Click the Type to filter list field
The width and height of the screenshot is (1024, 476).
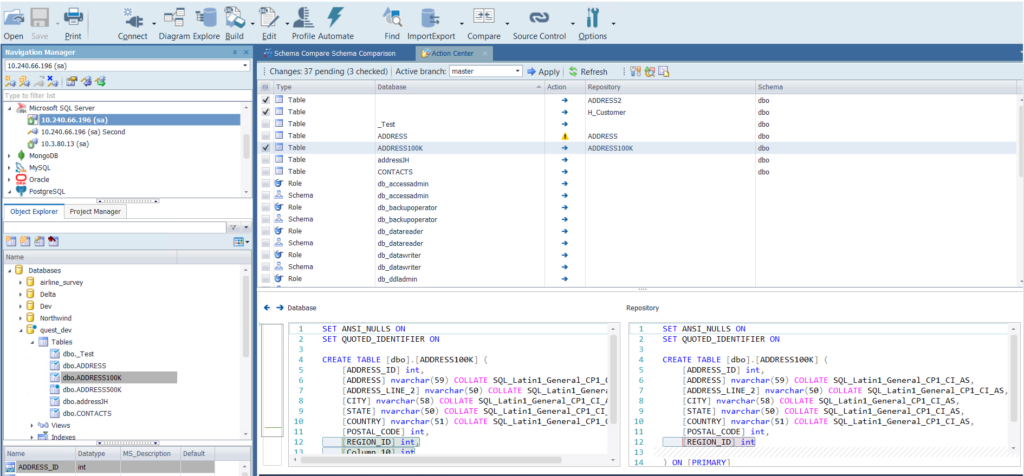click(x=127, y=95)
